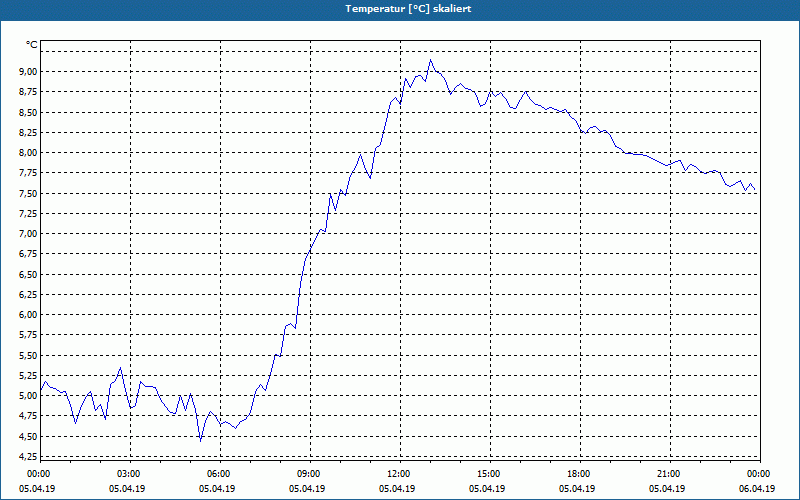
Task: Select the 4,50 y-axis value
Action: point(28,436)
